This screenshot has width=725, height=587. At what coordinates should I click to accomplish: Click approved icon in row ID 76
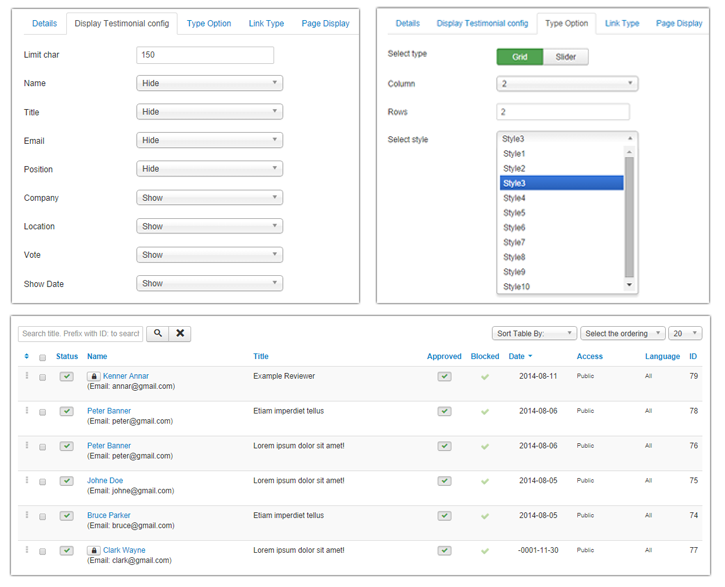(x=444, y=446)
